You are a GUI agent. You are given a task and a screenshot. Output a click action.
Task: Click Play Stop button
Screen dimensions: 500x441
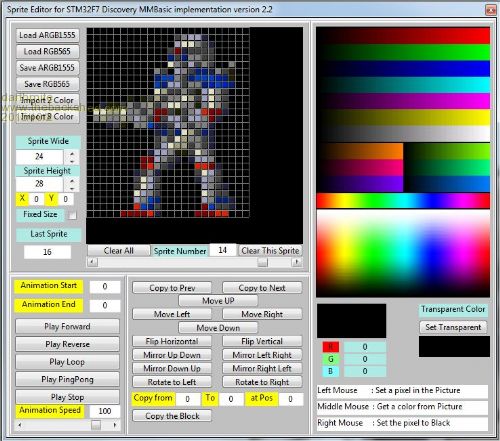(67, 397)
